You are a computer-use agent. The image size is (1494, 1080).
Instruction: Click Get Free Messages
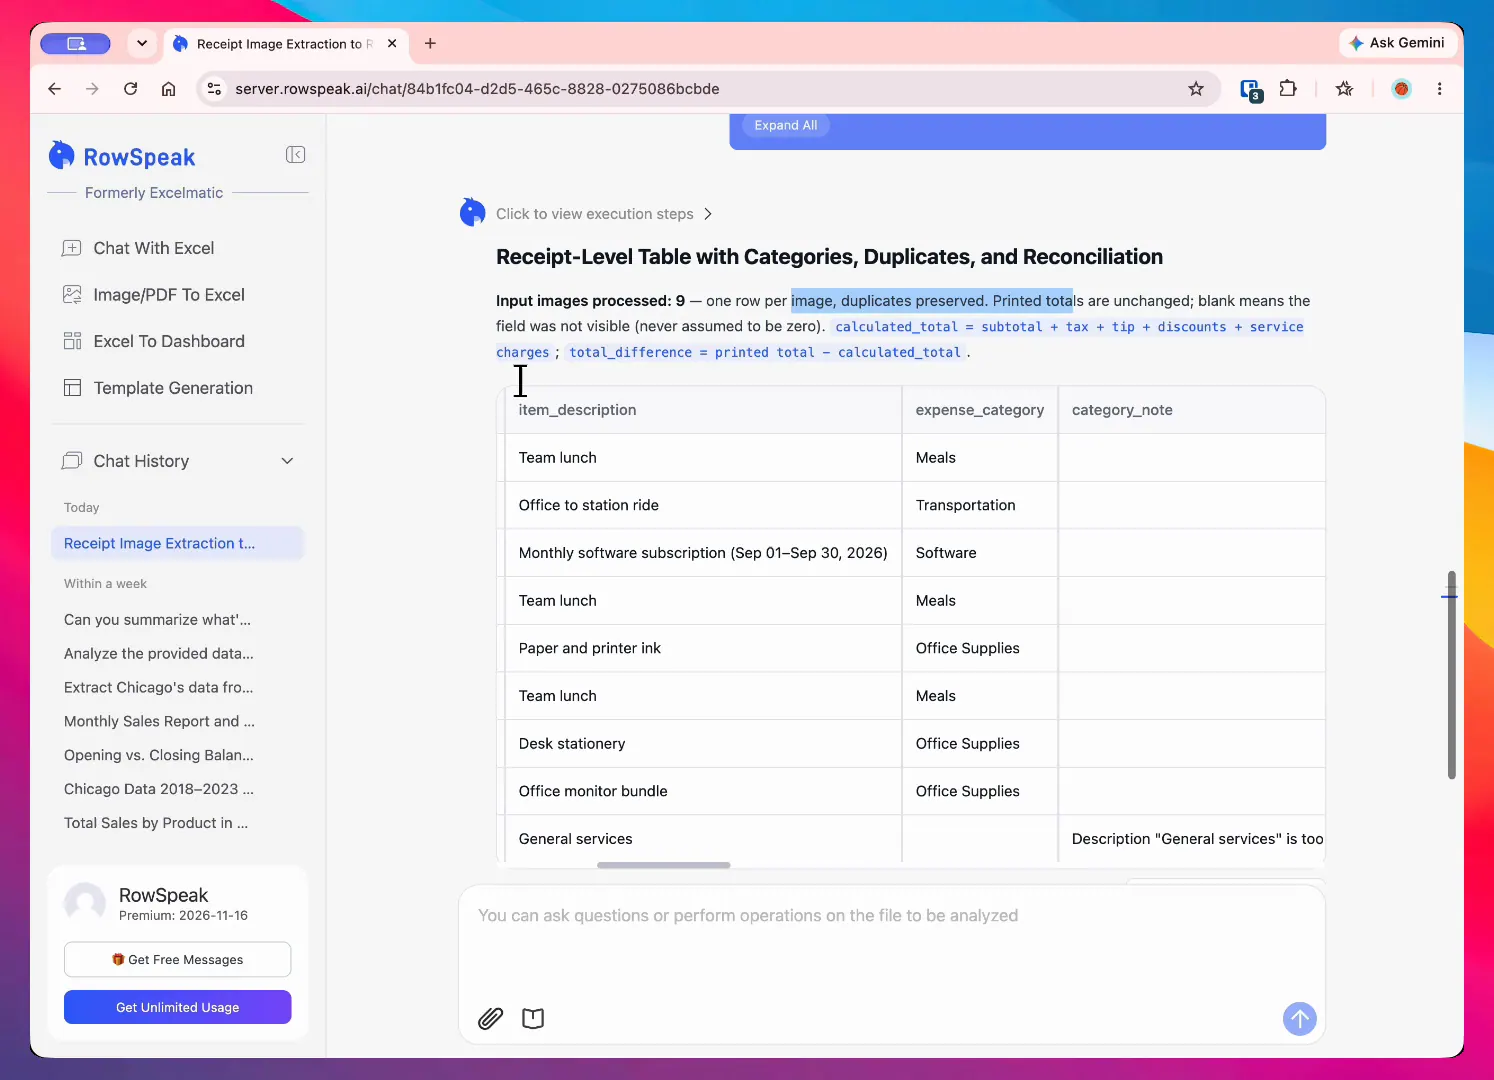pyautogui.click(x=178, y=959)
